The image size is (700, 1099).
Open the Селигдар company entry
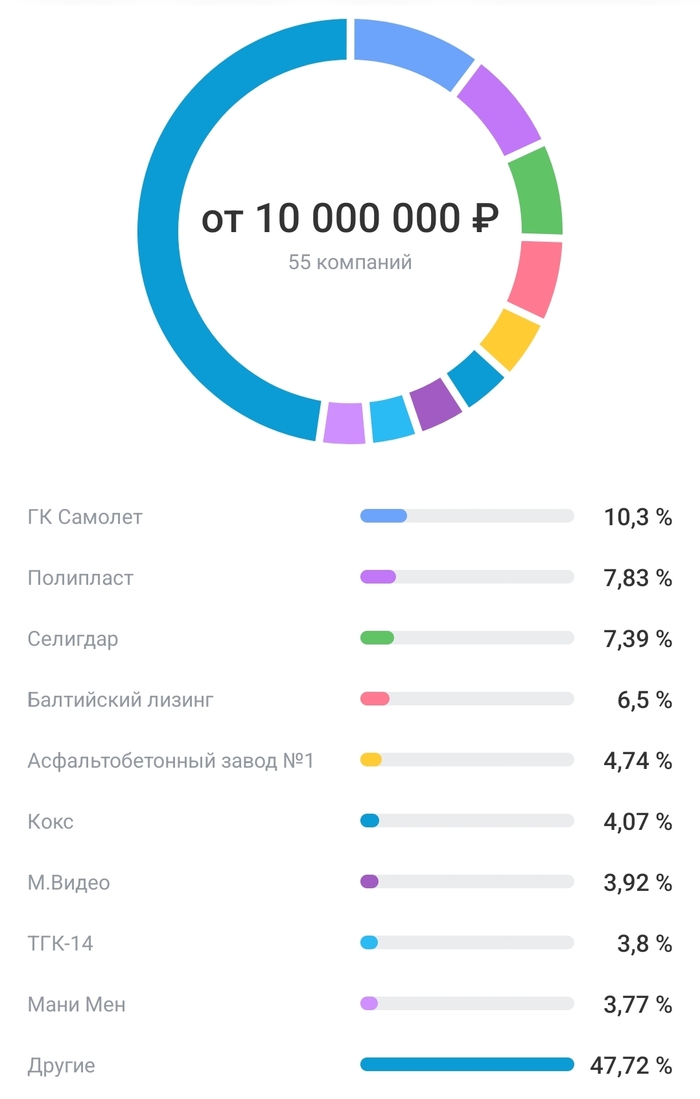point(72,639)
